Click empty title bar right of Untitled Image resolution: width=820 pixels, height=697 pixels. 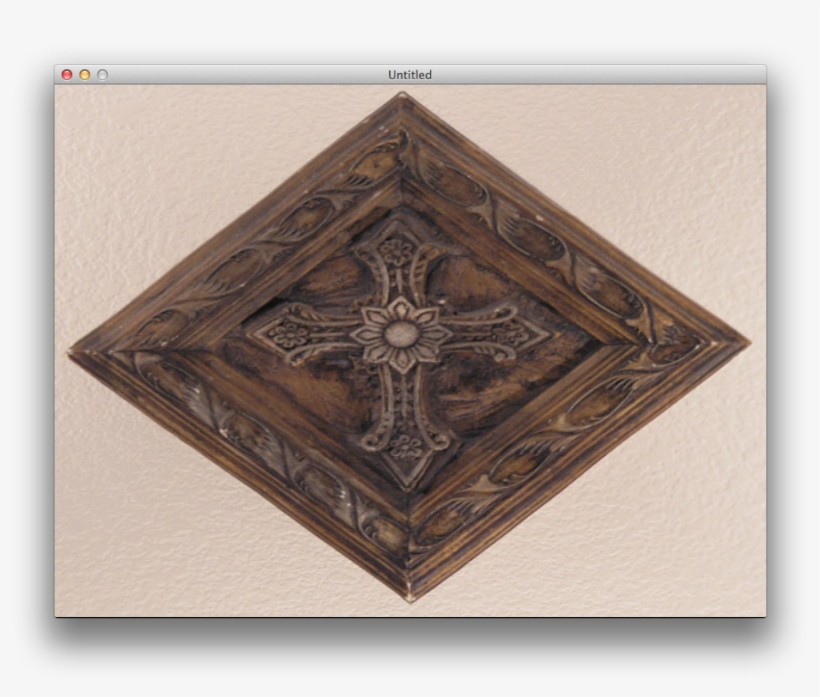pyautogui.click(x=600, y=75)
